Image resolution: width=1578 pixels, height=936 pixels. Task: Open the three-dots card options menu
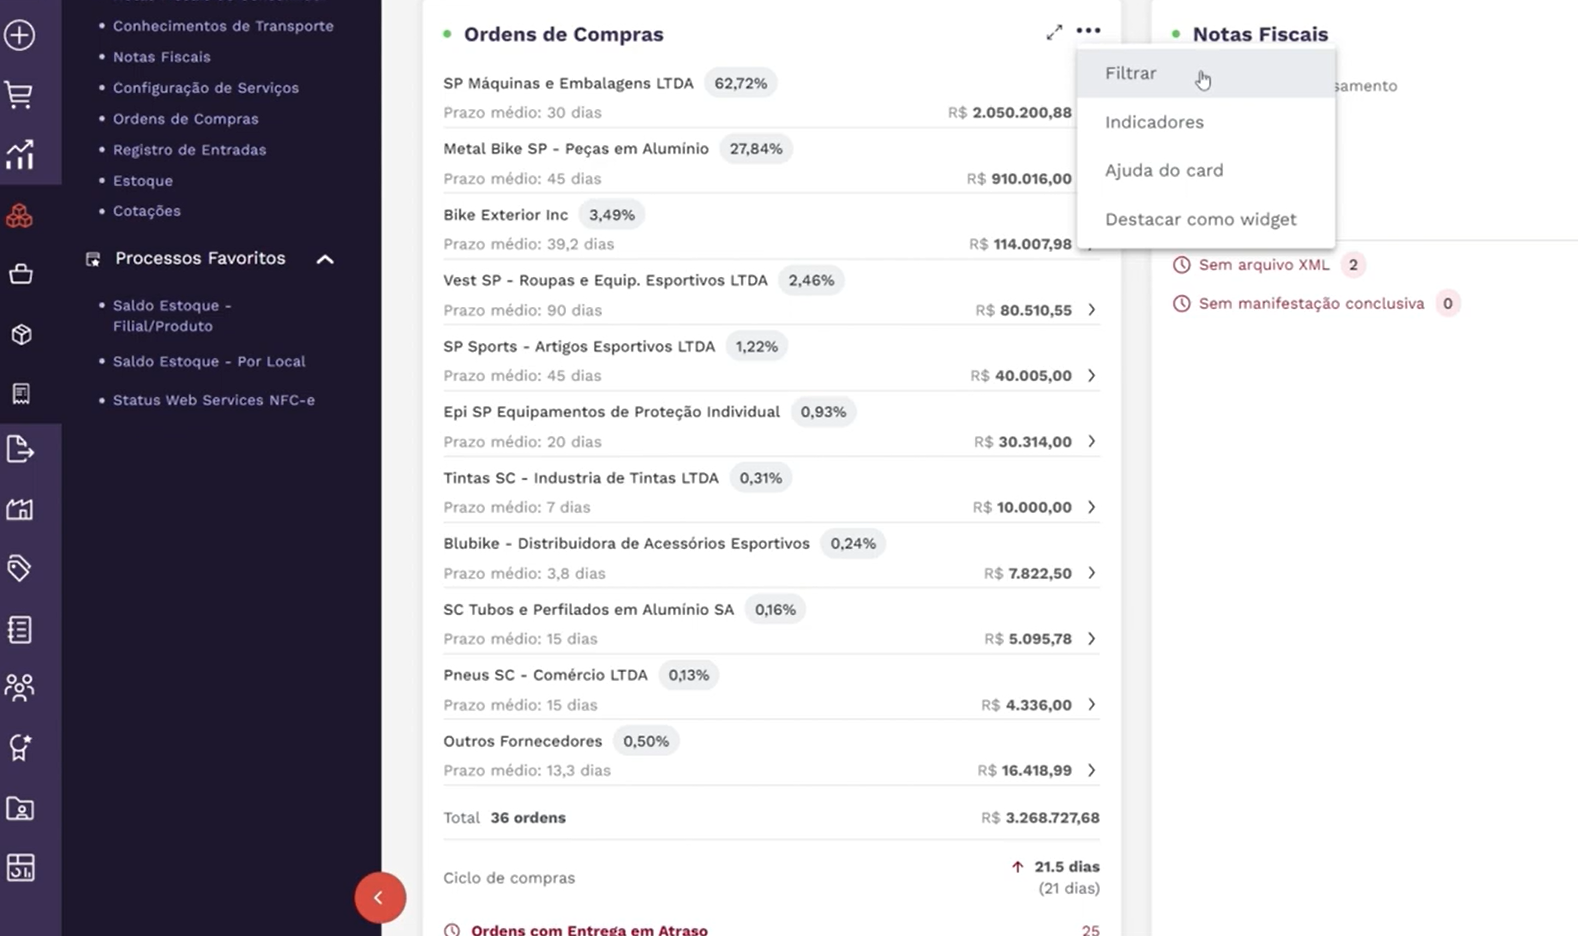coord(1088,32)
